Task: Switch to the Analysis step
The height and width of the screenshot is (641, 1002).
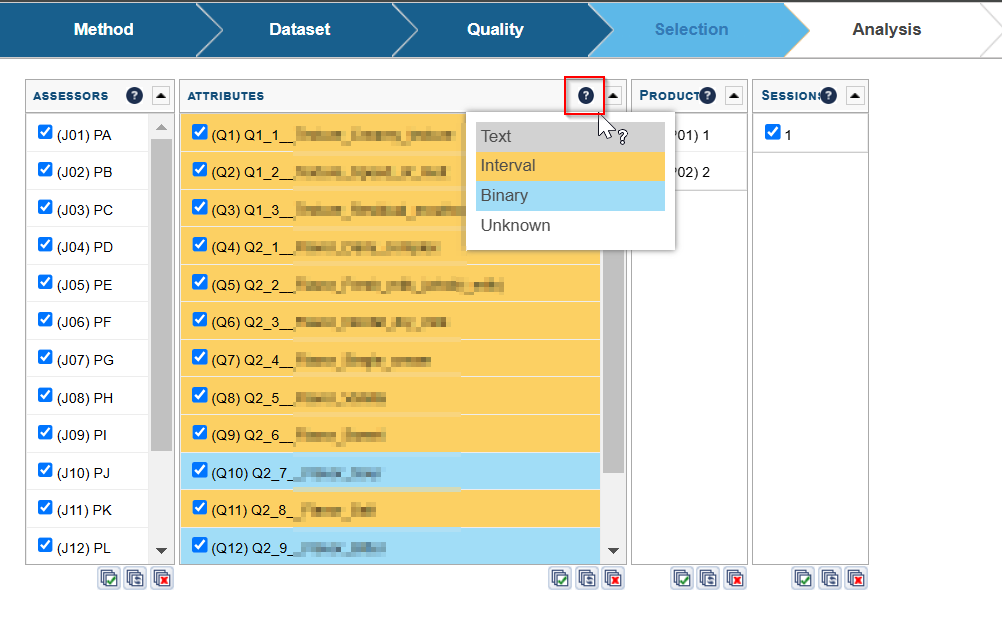Action: (x=886, y=29)
